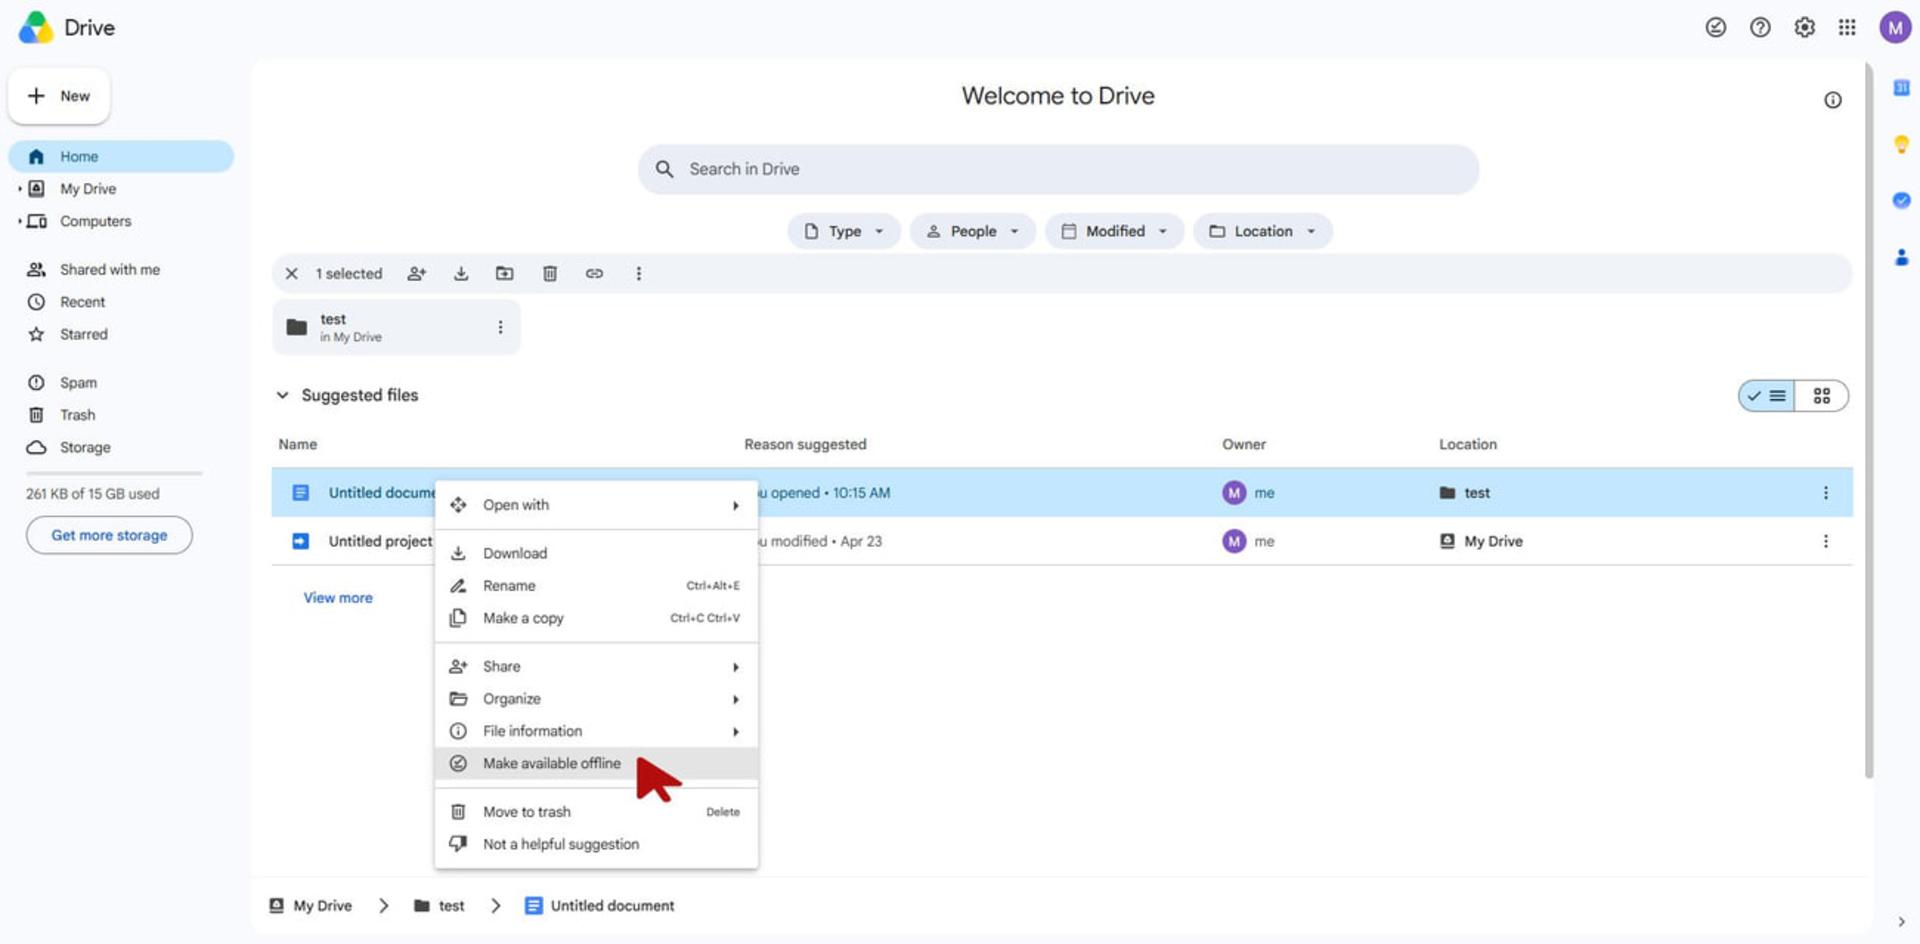Choose Rename from the context menu
This screenshot has width=1920, height=944.
(596, 586)
